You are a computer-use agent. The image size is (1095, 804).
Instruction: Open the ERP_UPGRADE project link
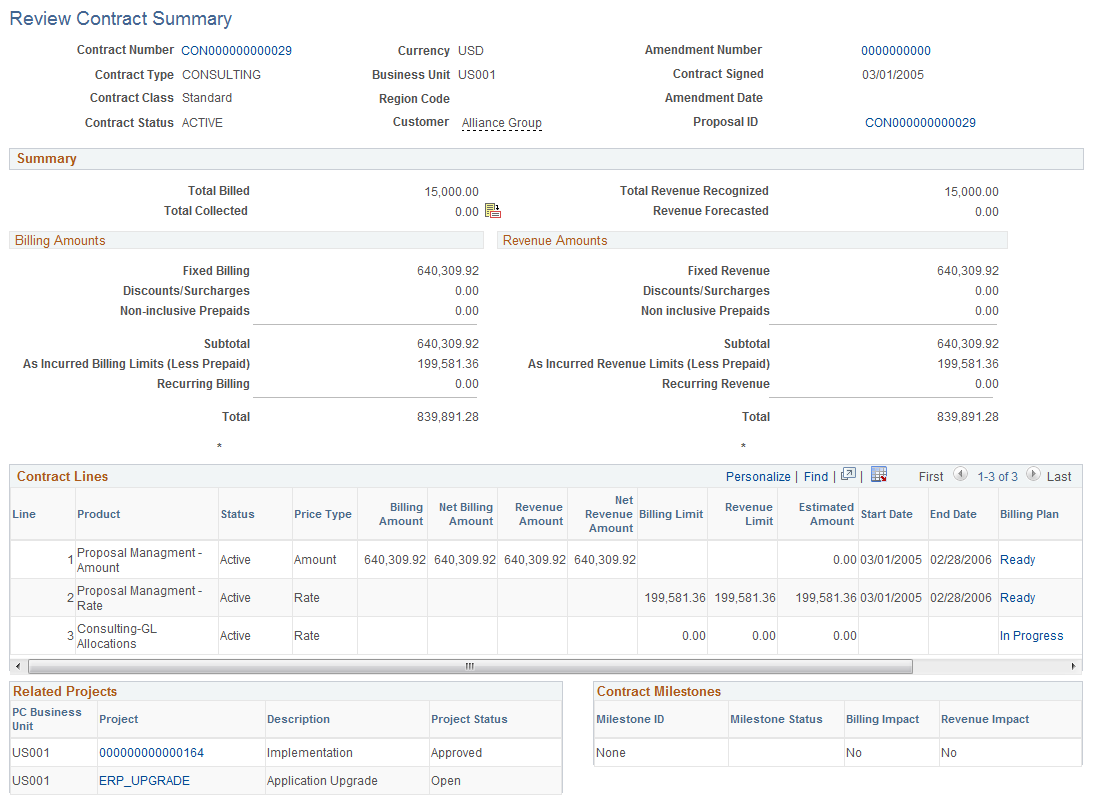143,780
